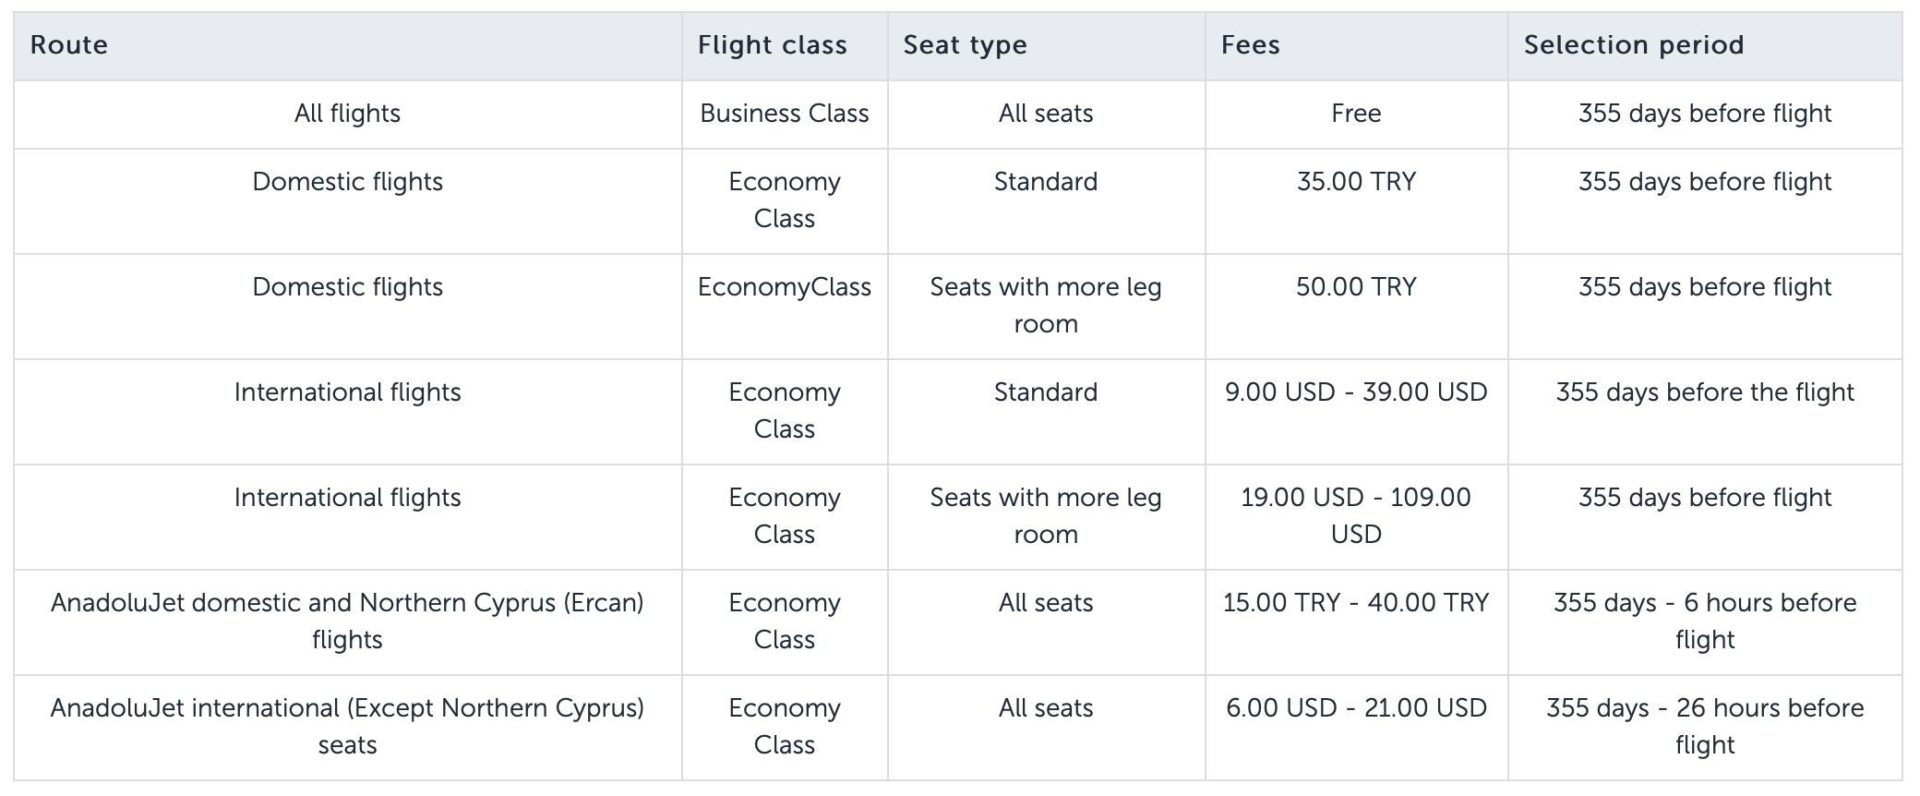Select the All flights route cell
Image resolution: width=1920 pixels, height=796 pixels.
coord(347,114)
